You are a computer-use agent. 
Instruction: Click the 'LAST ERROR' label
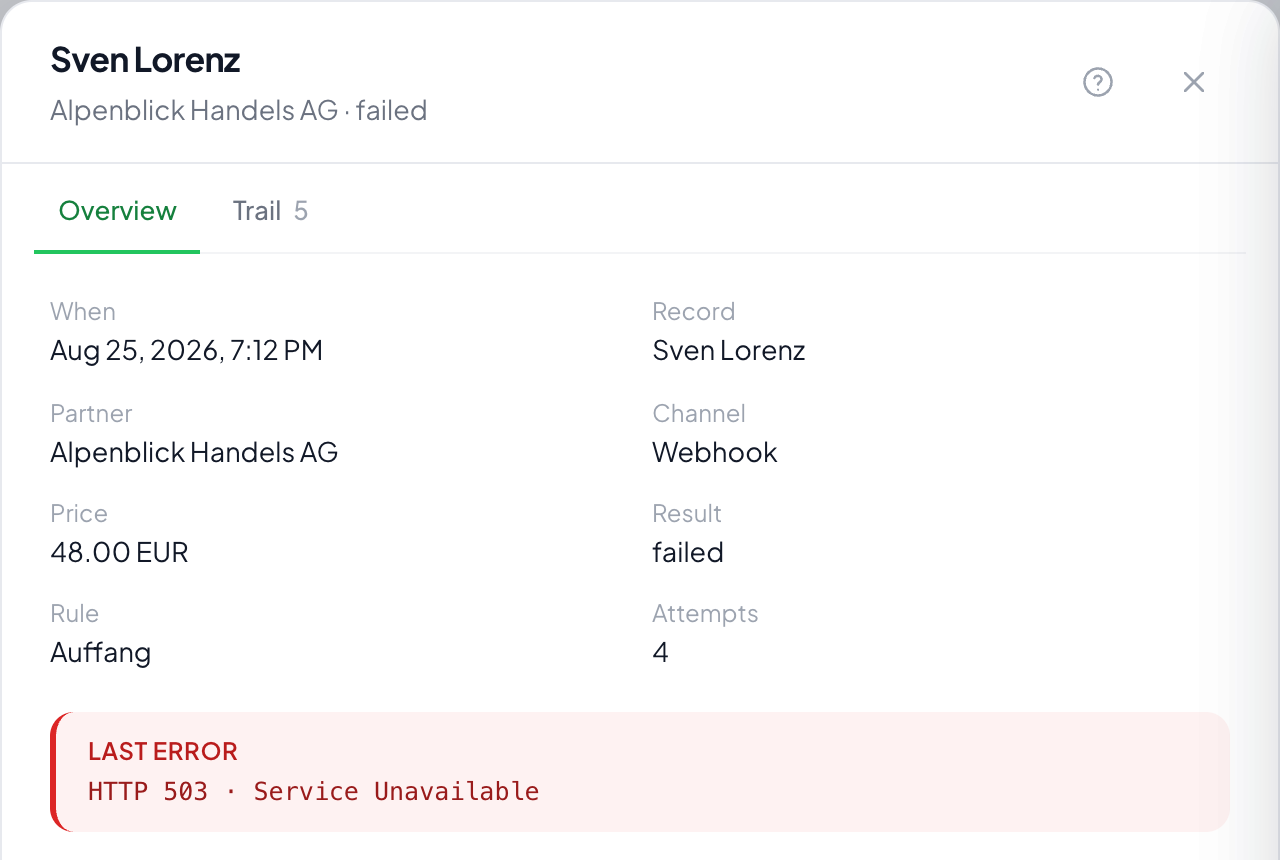point(163,752)
